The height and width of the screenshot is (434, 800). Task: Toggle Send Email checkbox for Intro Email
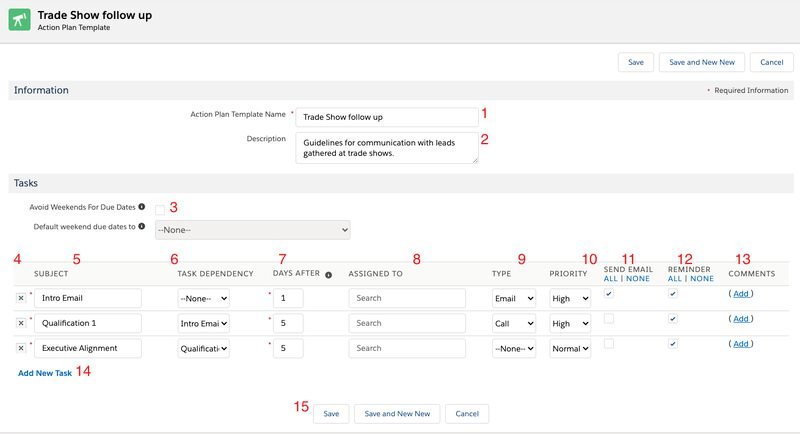(609, 293)
